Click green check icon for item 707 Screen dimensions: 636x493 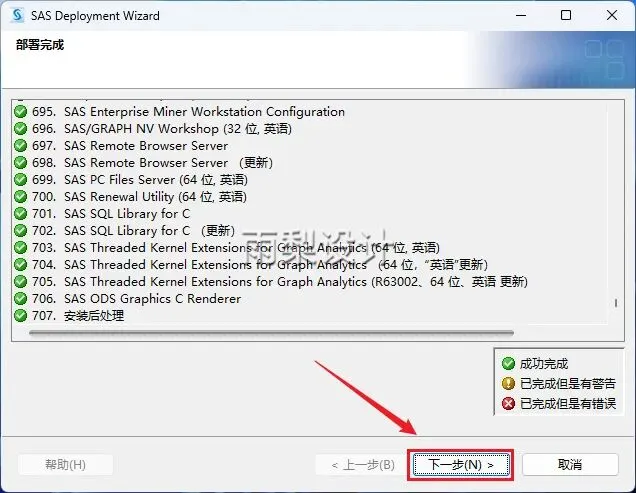[x=20, y=316]
